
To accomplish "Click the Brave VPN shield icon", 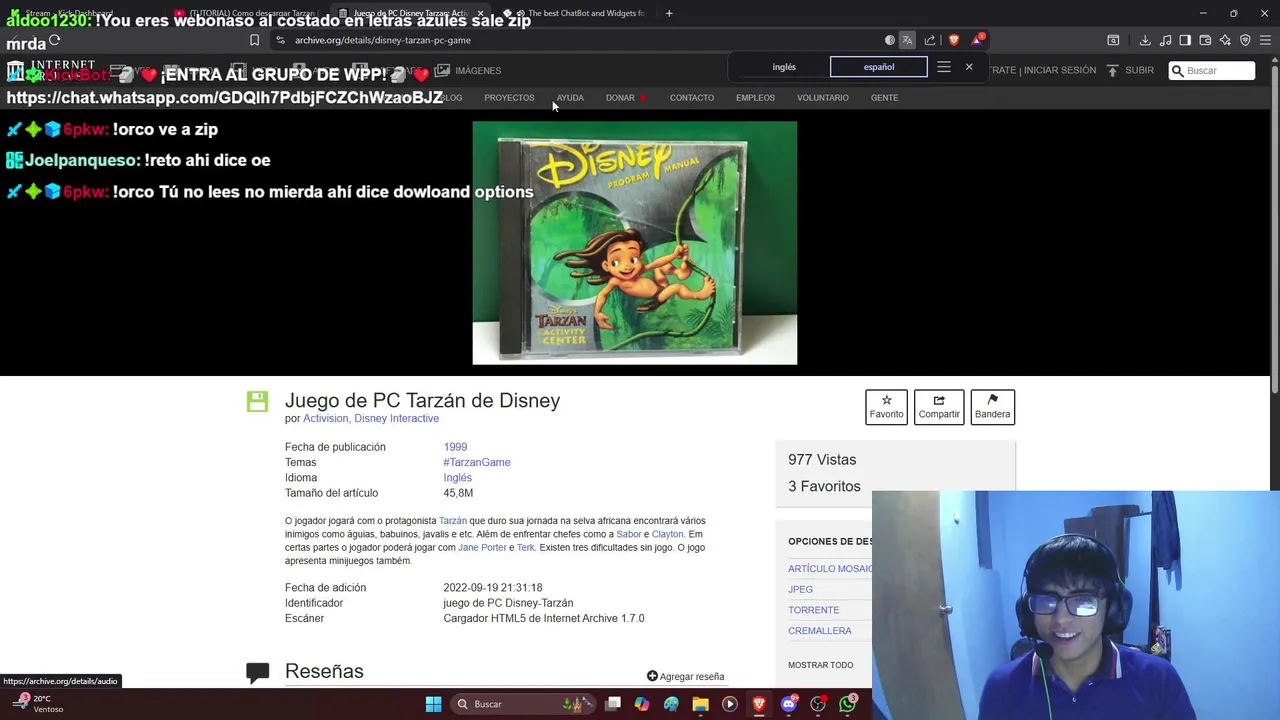I will click(x=1245, y=40).
